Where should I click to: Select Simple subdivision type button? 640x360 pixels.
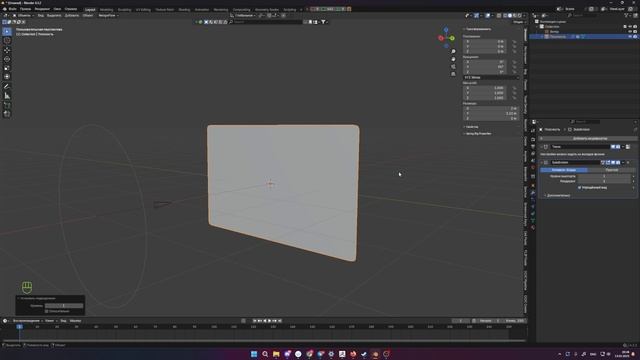[x=612, y=170]
